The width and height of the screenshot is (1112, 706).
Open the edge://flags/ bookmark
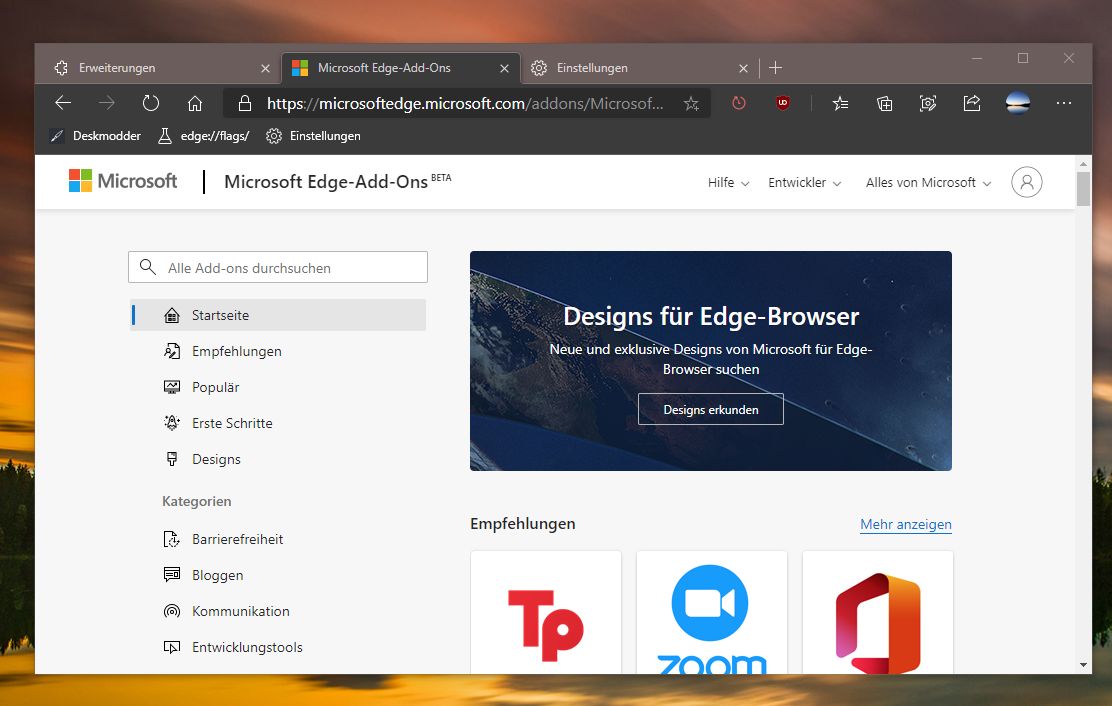(x=204, y=136)
